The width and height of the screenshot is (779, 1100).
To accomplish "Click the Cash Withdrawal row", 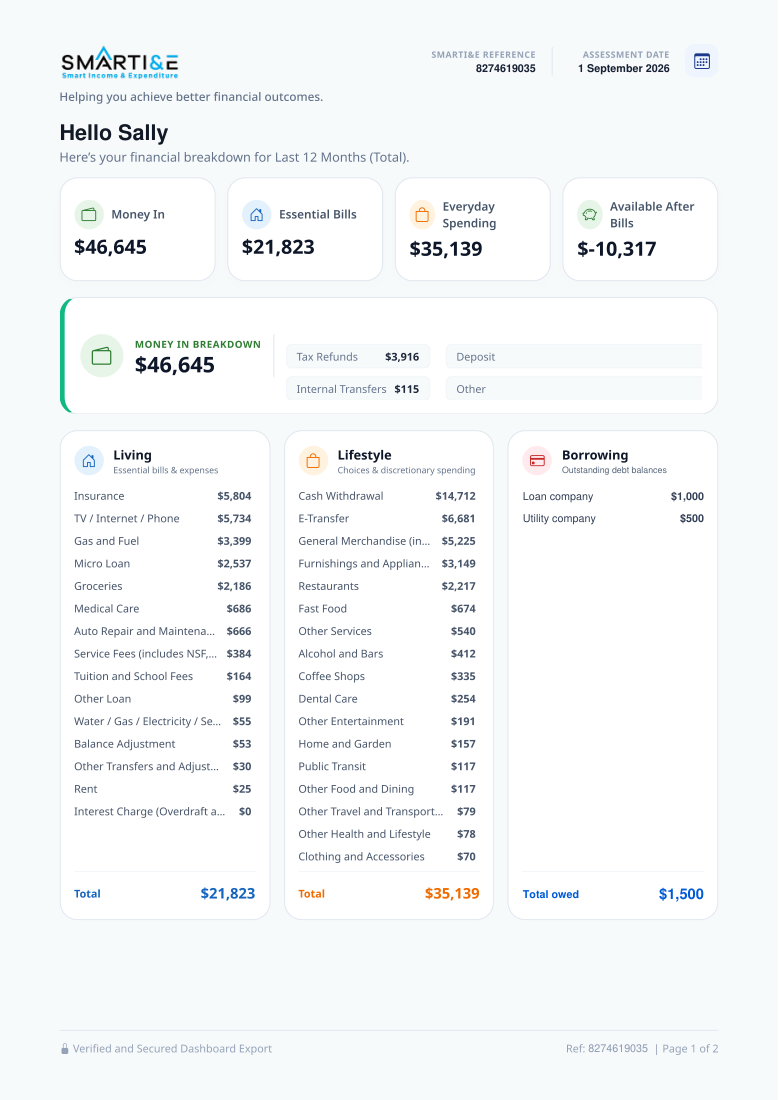I will 387,496.
